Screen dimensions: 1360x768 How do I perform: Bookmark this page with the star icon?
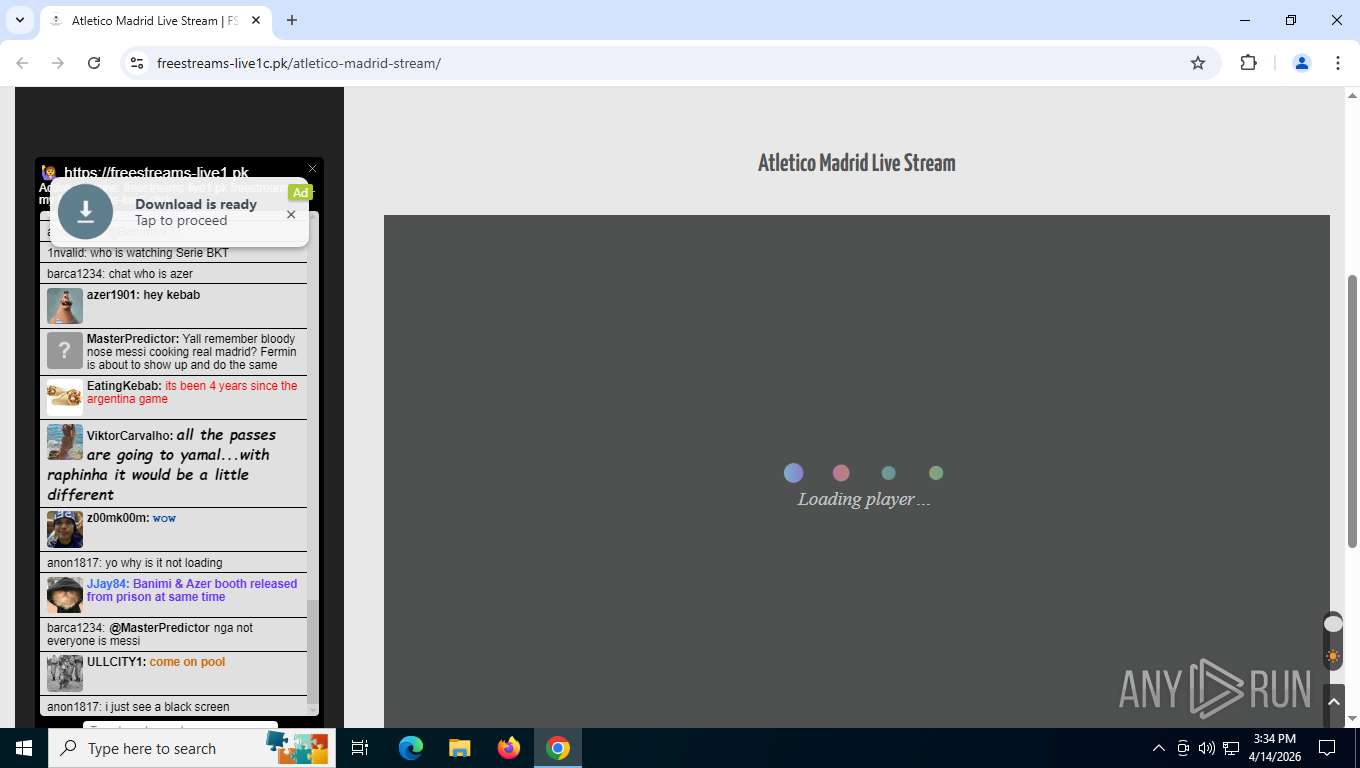pyautogui.click(x=1198, y=63)
